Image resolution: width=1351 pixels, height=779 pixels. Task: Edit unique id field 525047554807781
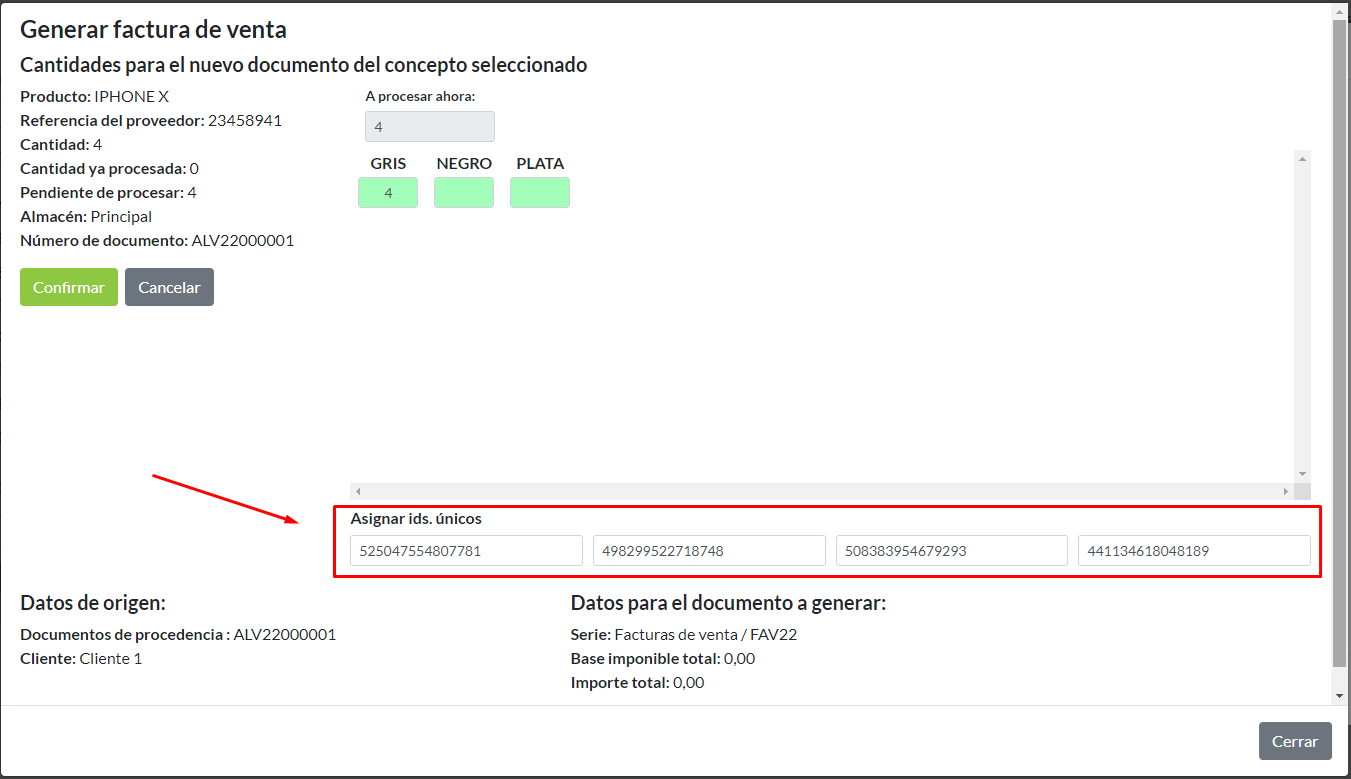click(x=466, y=550)
